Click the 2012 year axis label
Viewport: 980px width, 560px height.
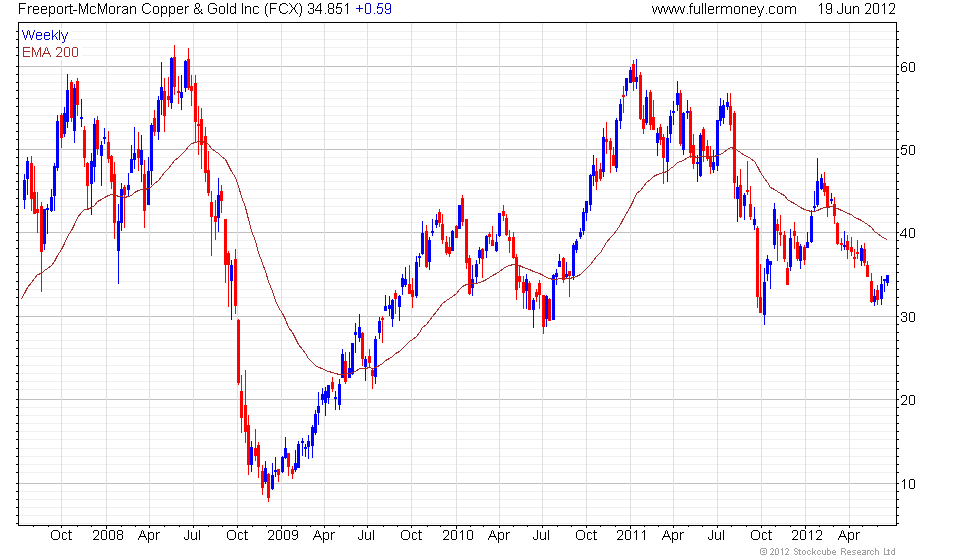tap(807, 536)
